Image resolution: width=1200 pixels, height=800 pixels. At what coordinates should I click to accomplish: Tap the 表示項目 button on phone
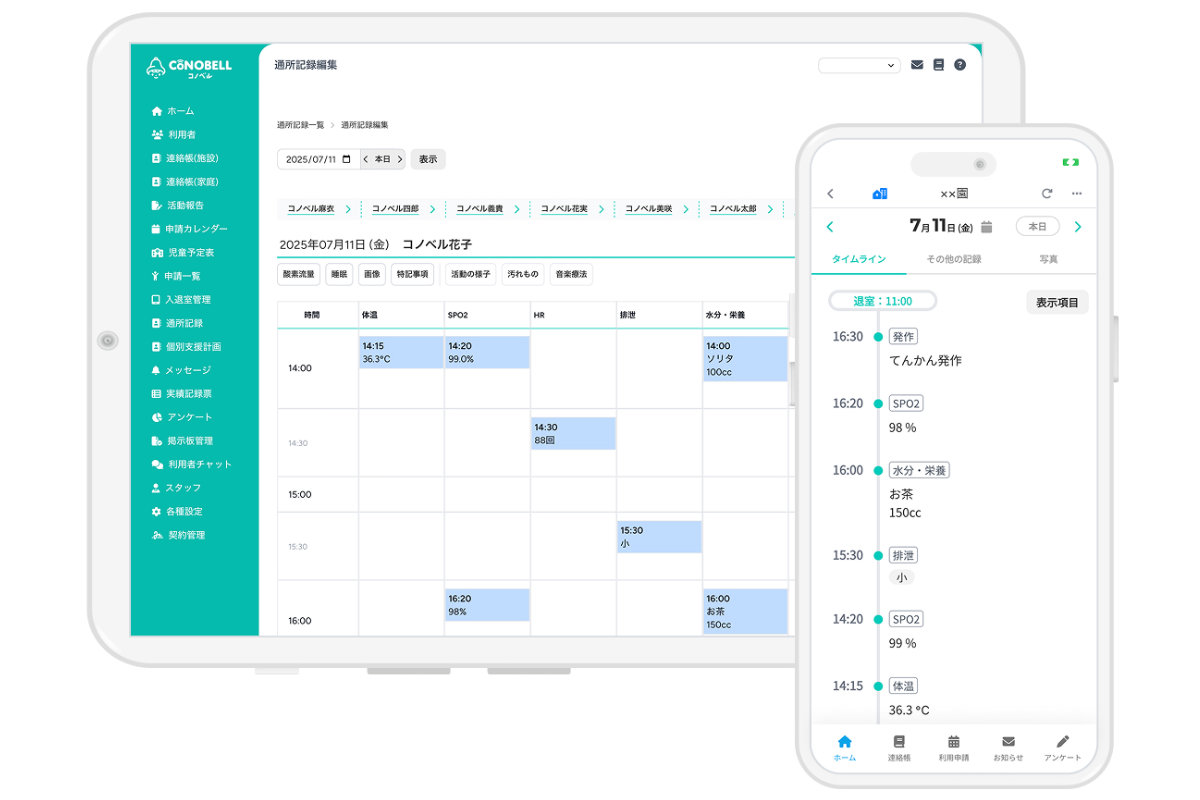tap(1057, 302)
